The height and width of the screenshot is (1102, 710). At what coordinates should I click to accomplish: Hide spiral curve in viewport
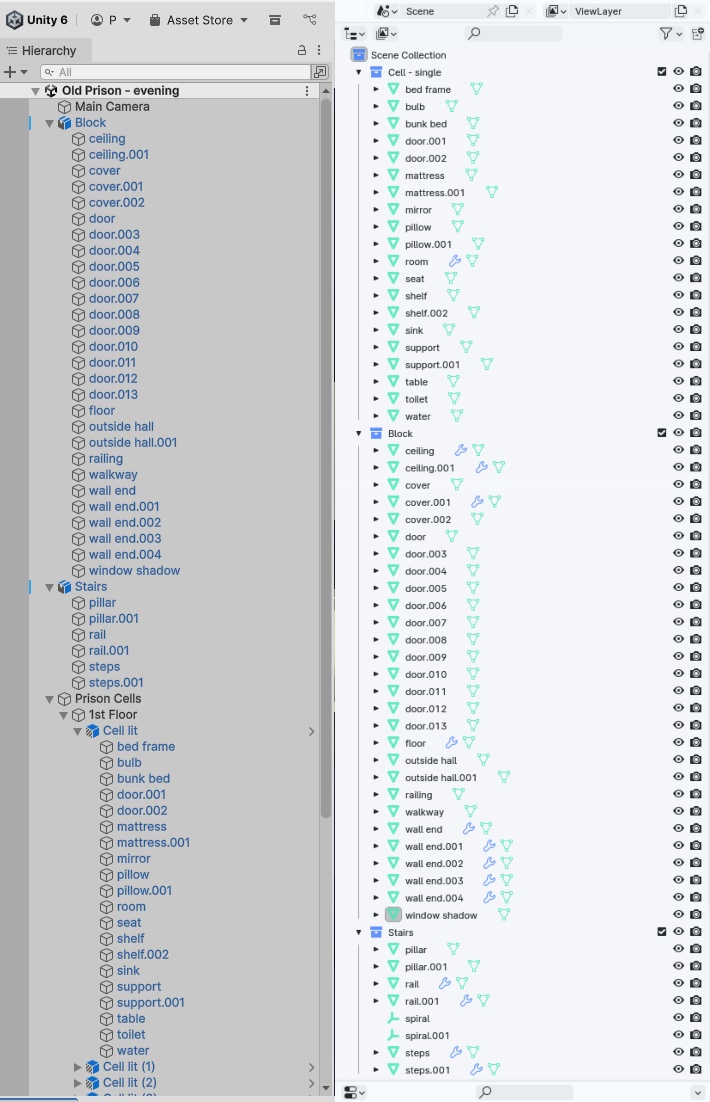pos(678,1018)
